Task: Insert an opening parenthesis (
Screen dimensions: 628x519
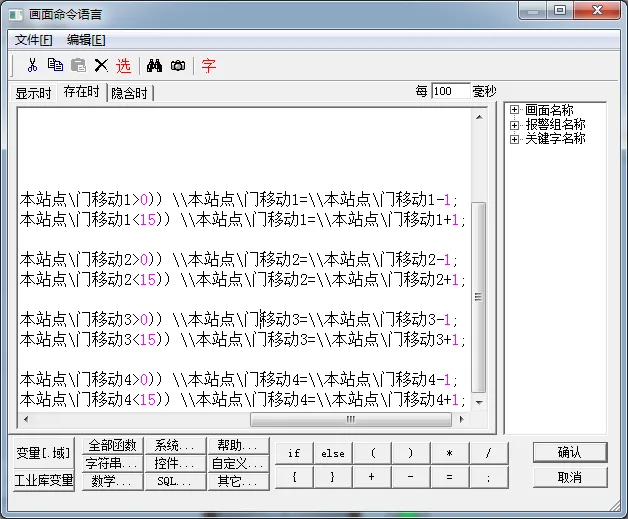Action: point(372,453)
